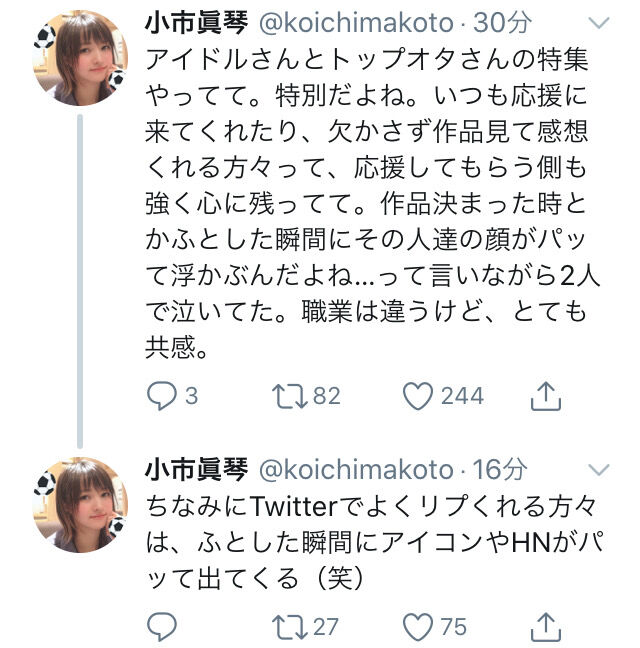Reply to the tweet posted 16分 ago
The height and width of the screenshot is (648, 640).
point(162,626)
